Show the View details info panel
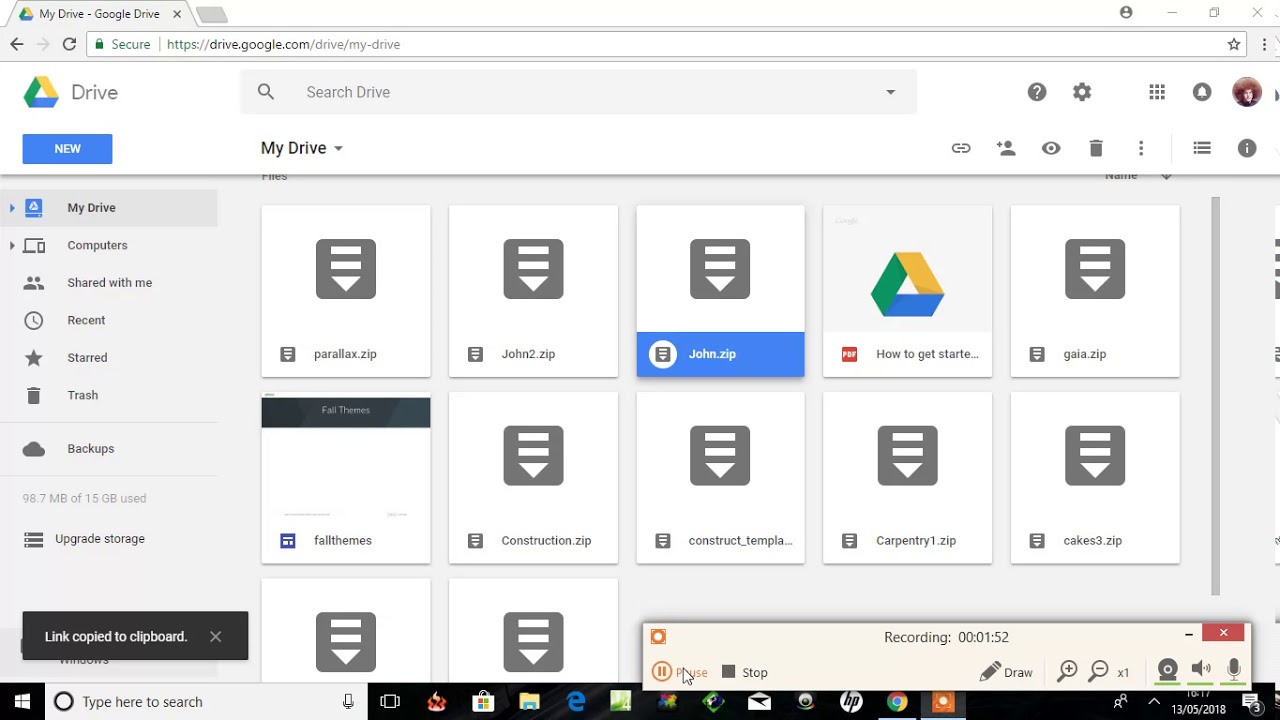 1247,148
